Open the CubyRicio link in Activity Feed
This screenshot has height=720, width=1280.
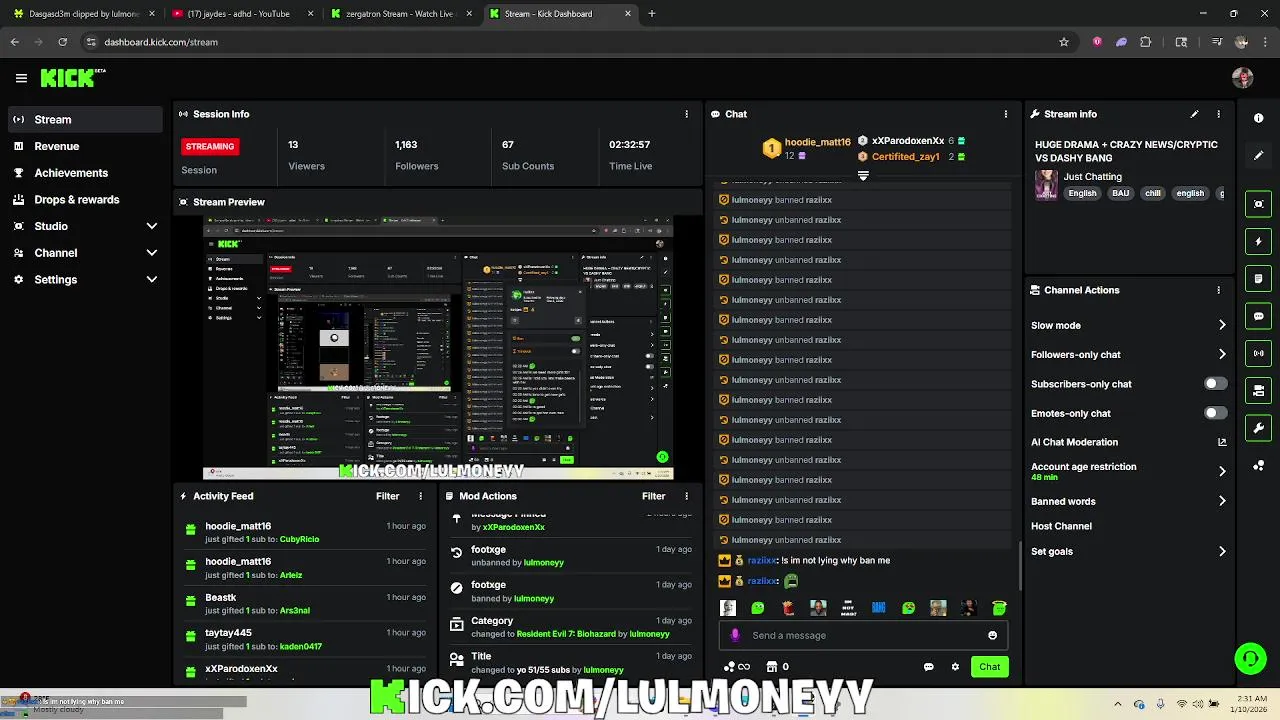(299, 539)
